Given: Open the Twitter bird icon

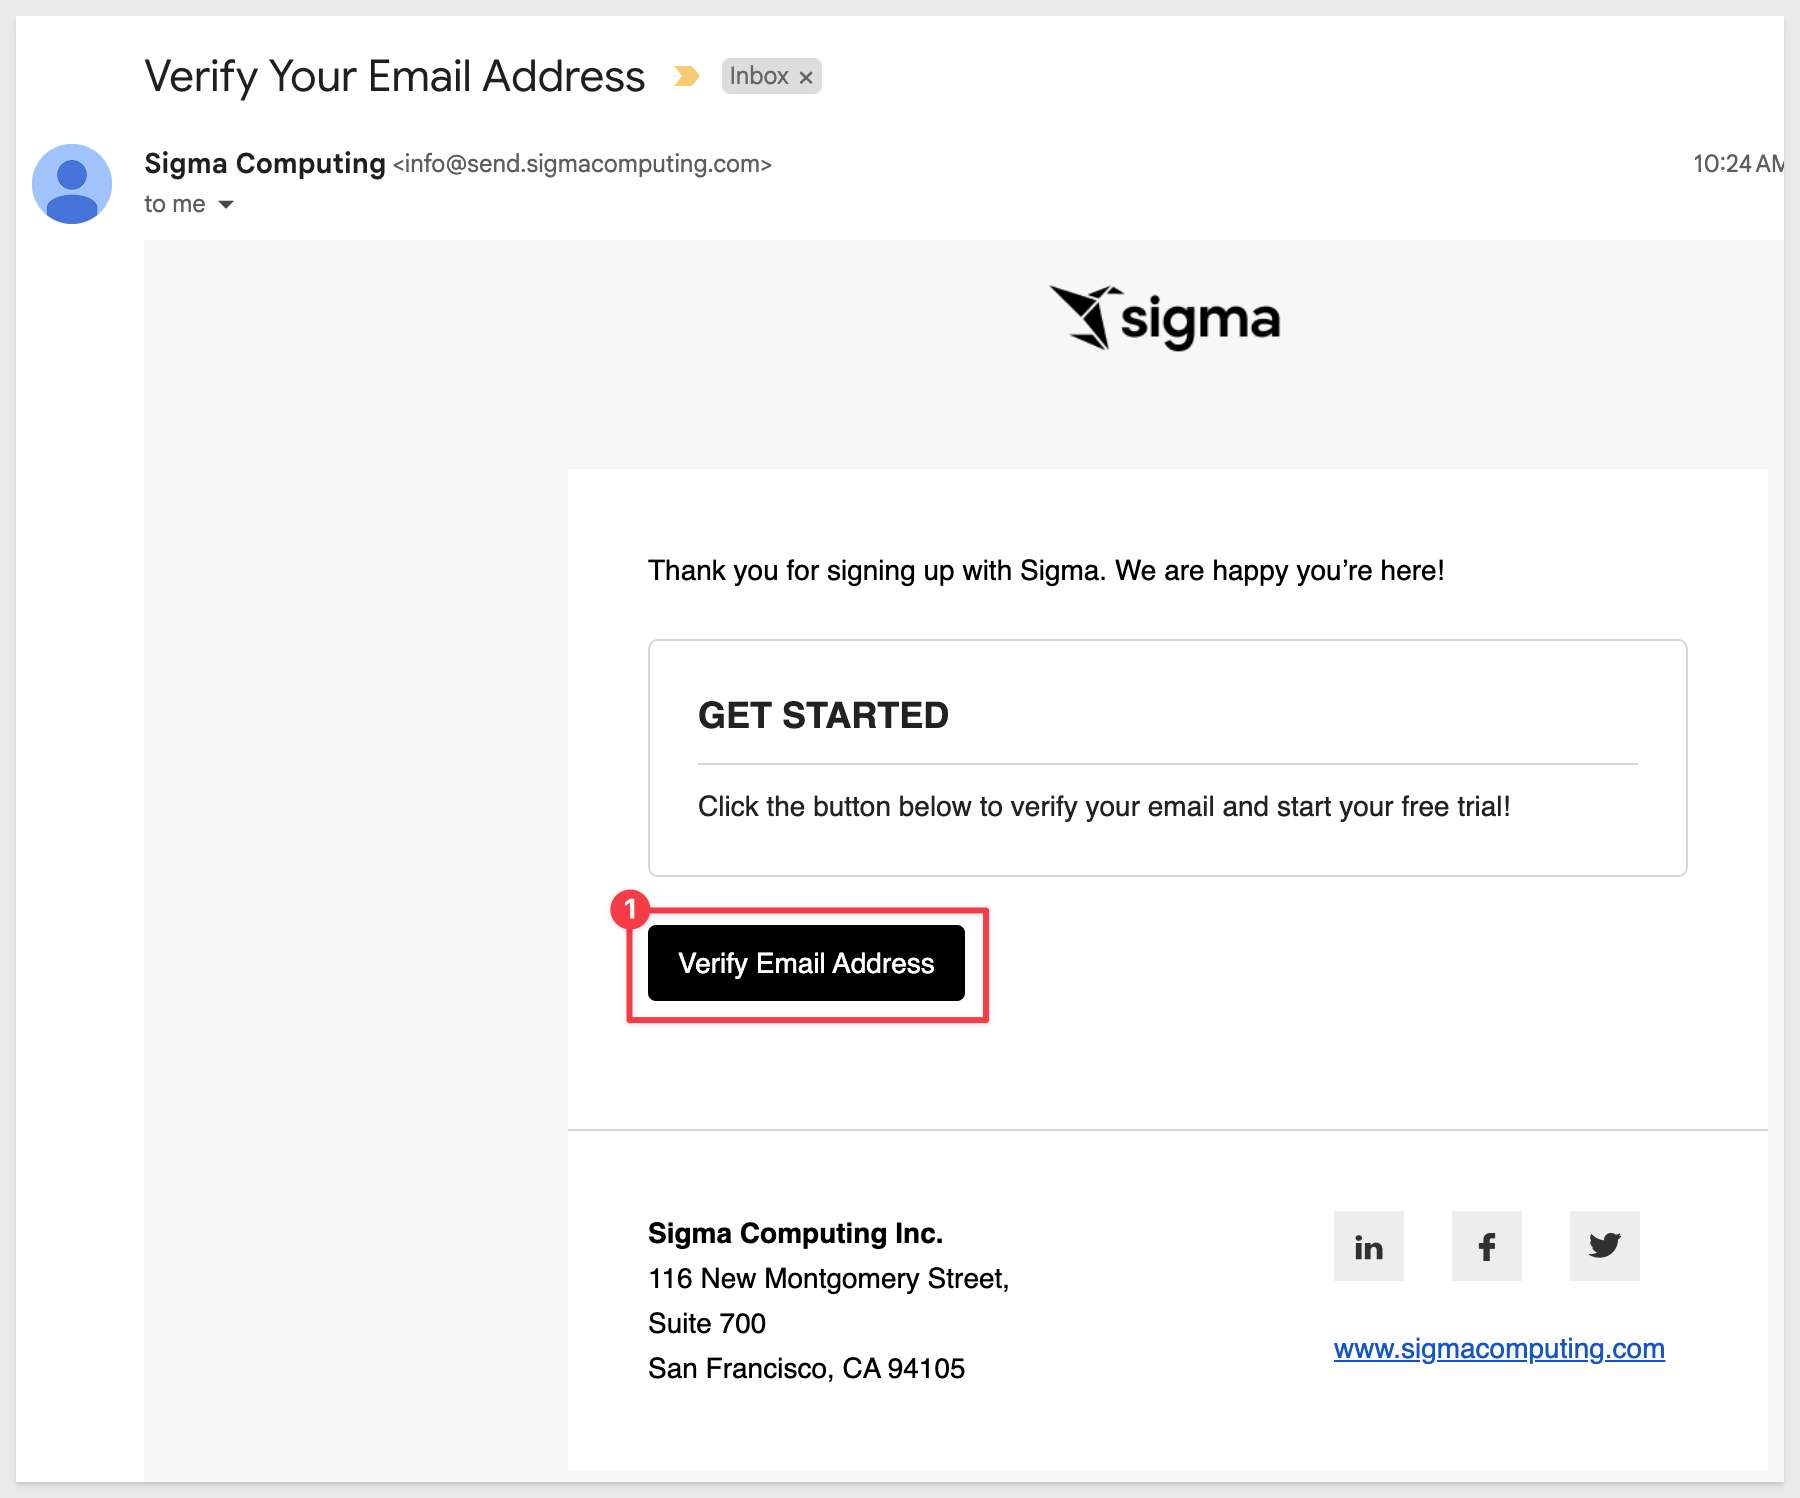Looking at the screenshot, I should pyautogui.click(x=1604, y=1246).
